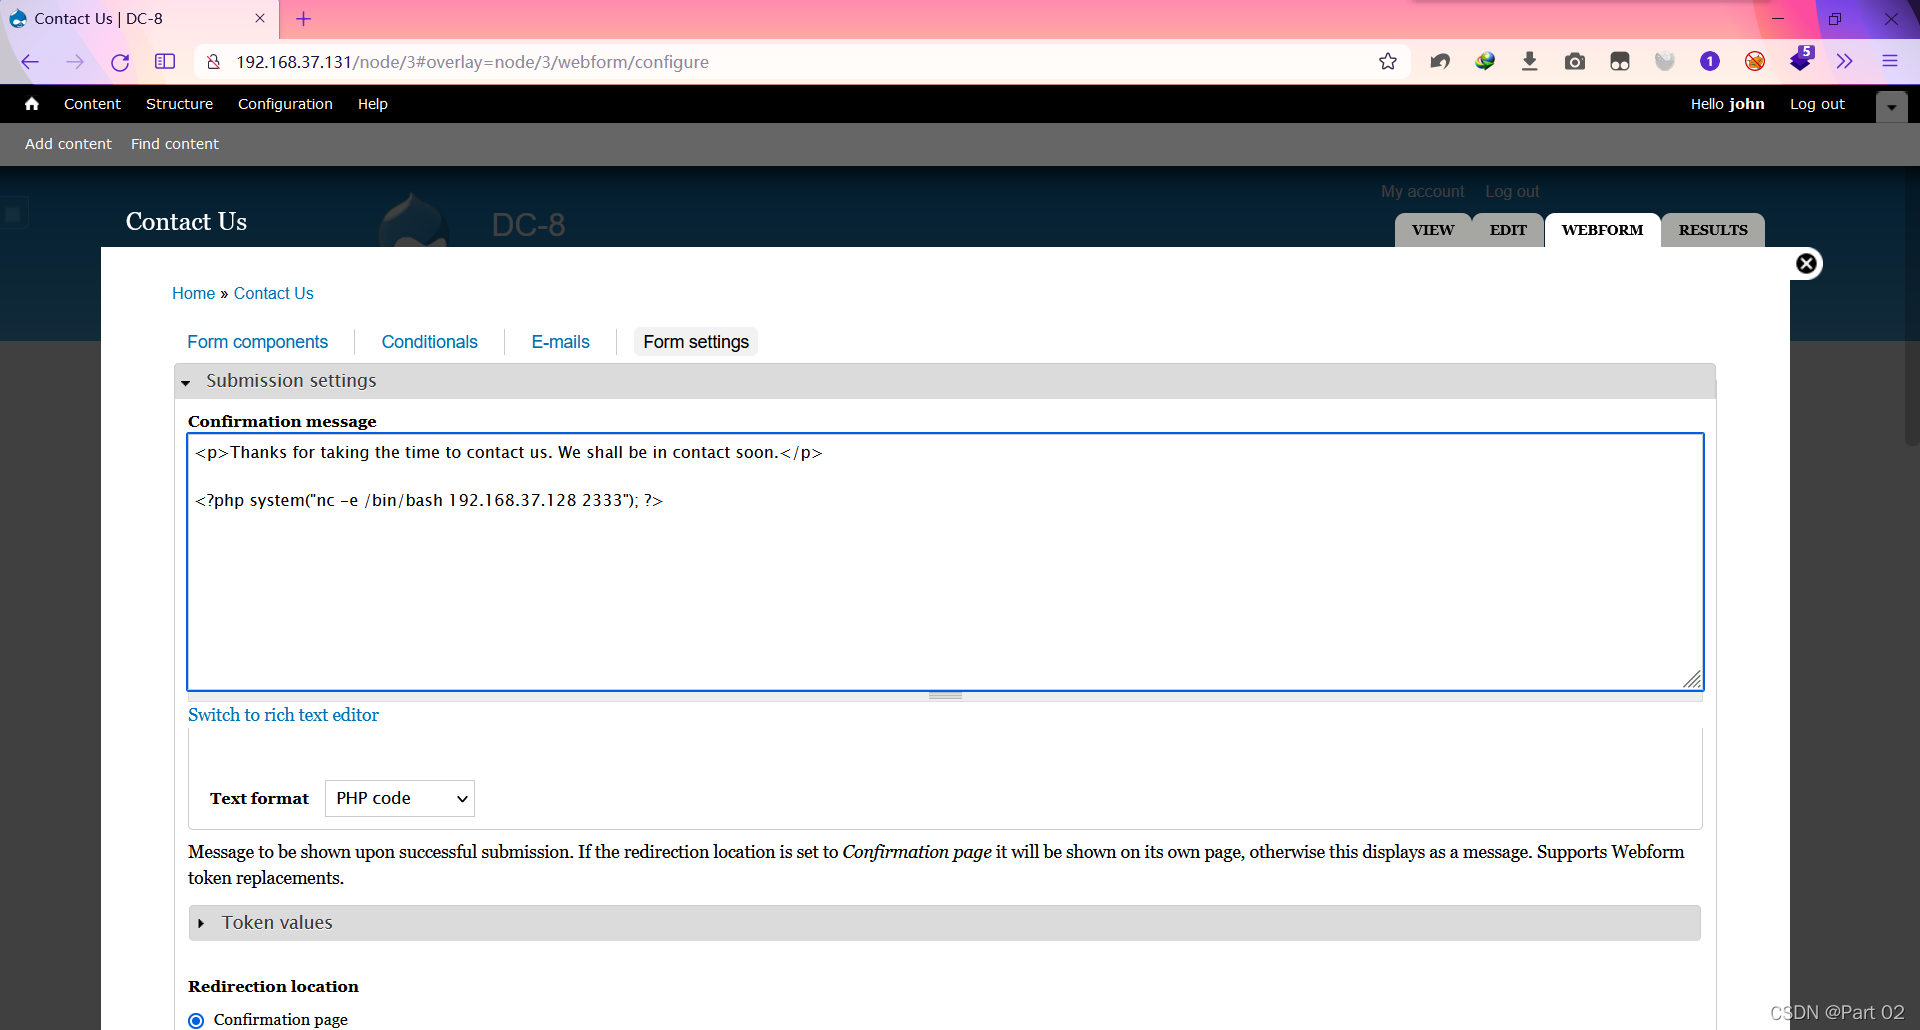Open the sidebar panel icon
Viewport: 1920px width, 1030px height.
coord(165,62)
